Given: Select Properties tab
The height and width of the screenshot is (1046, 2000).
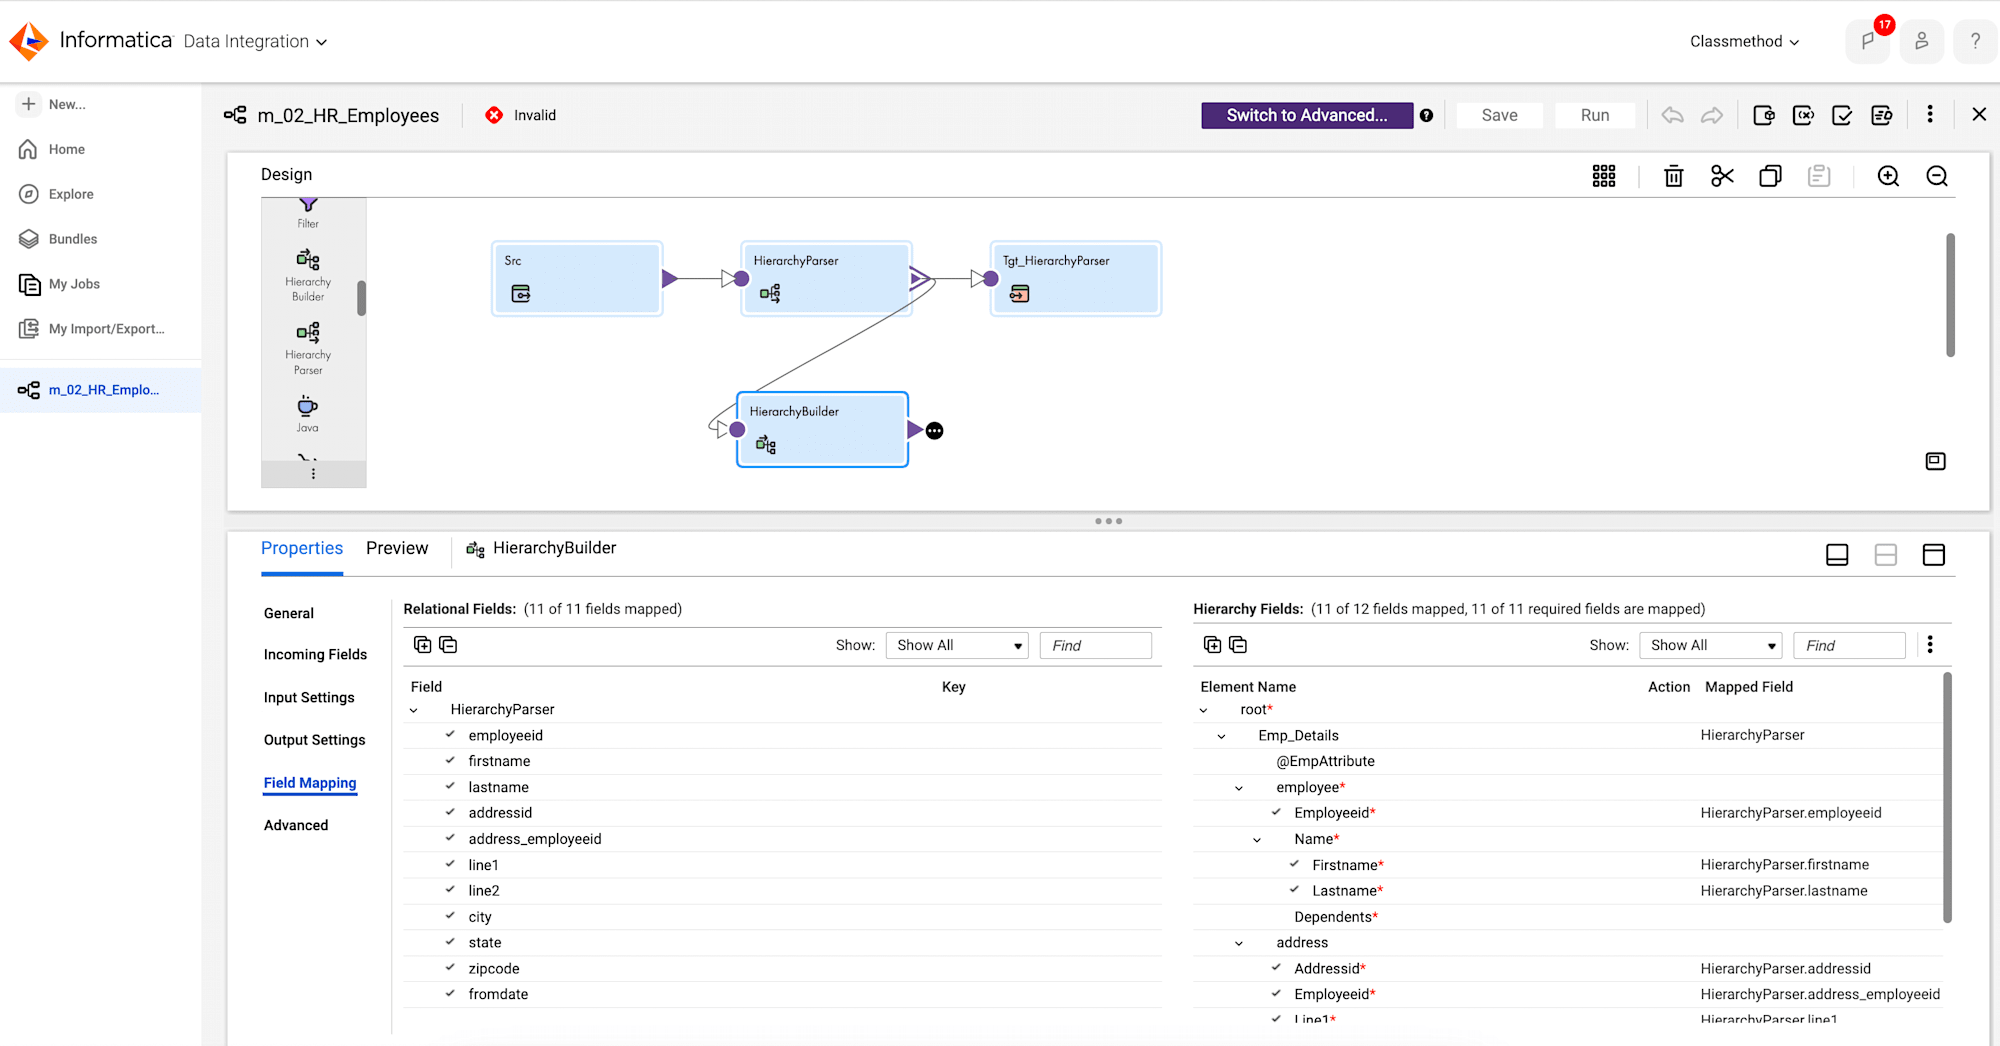Looking at the screenshot, I should click(x=302, y=548).
